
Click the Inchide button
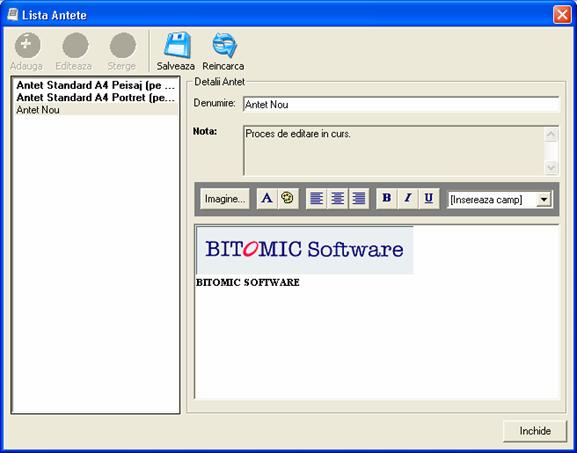535,431
